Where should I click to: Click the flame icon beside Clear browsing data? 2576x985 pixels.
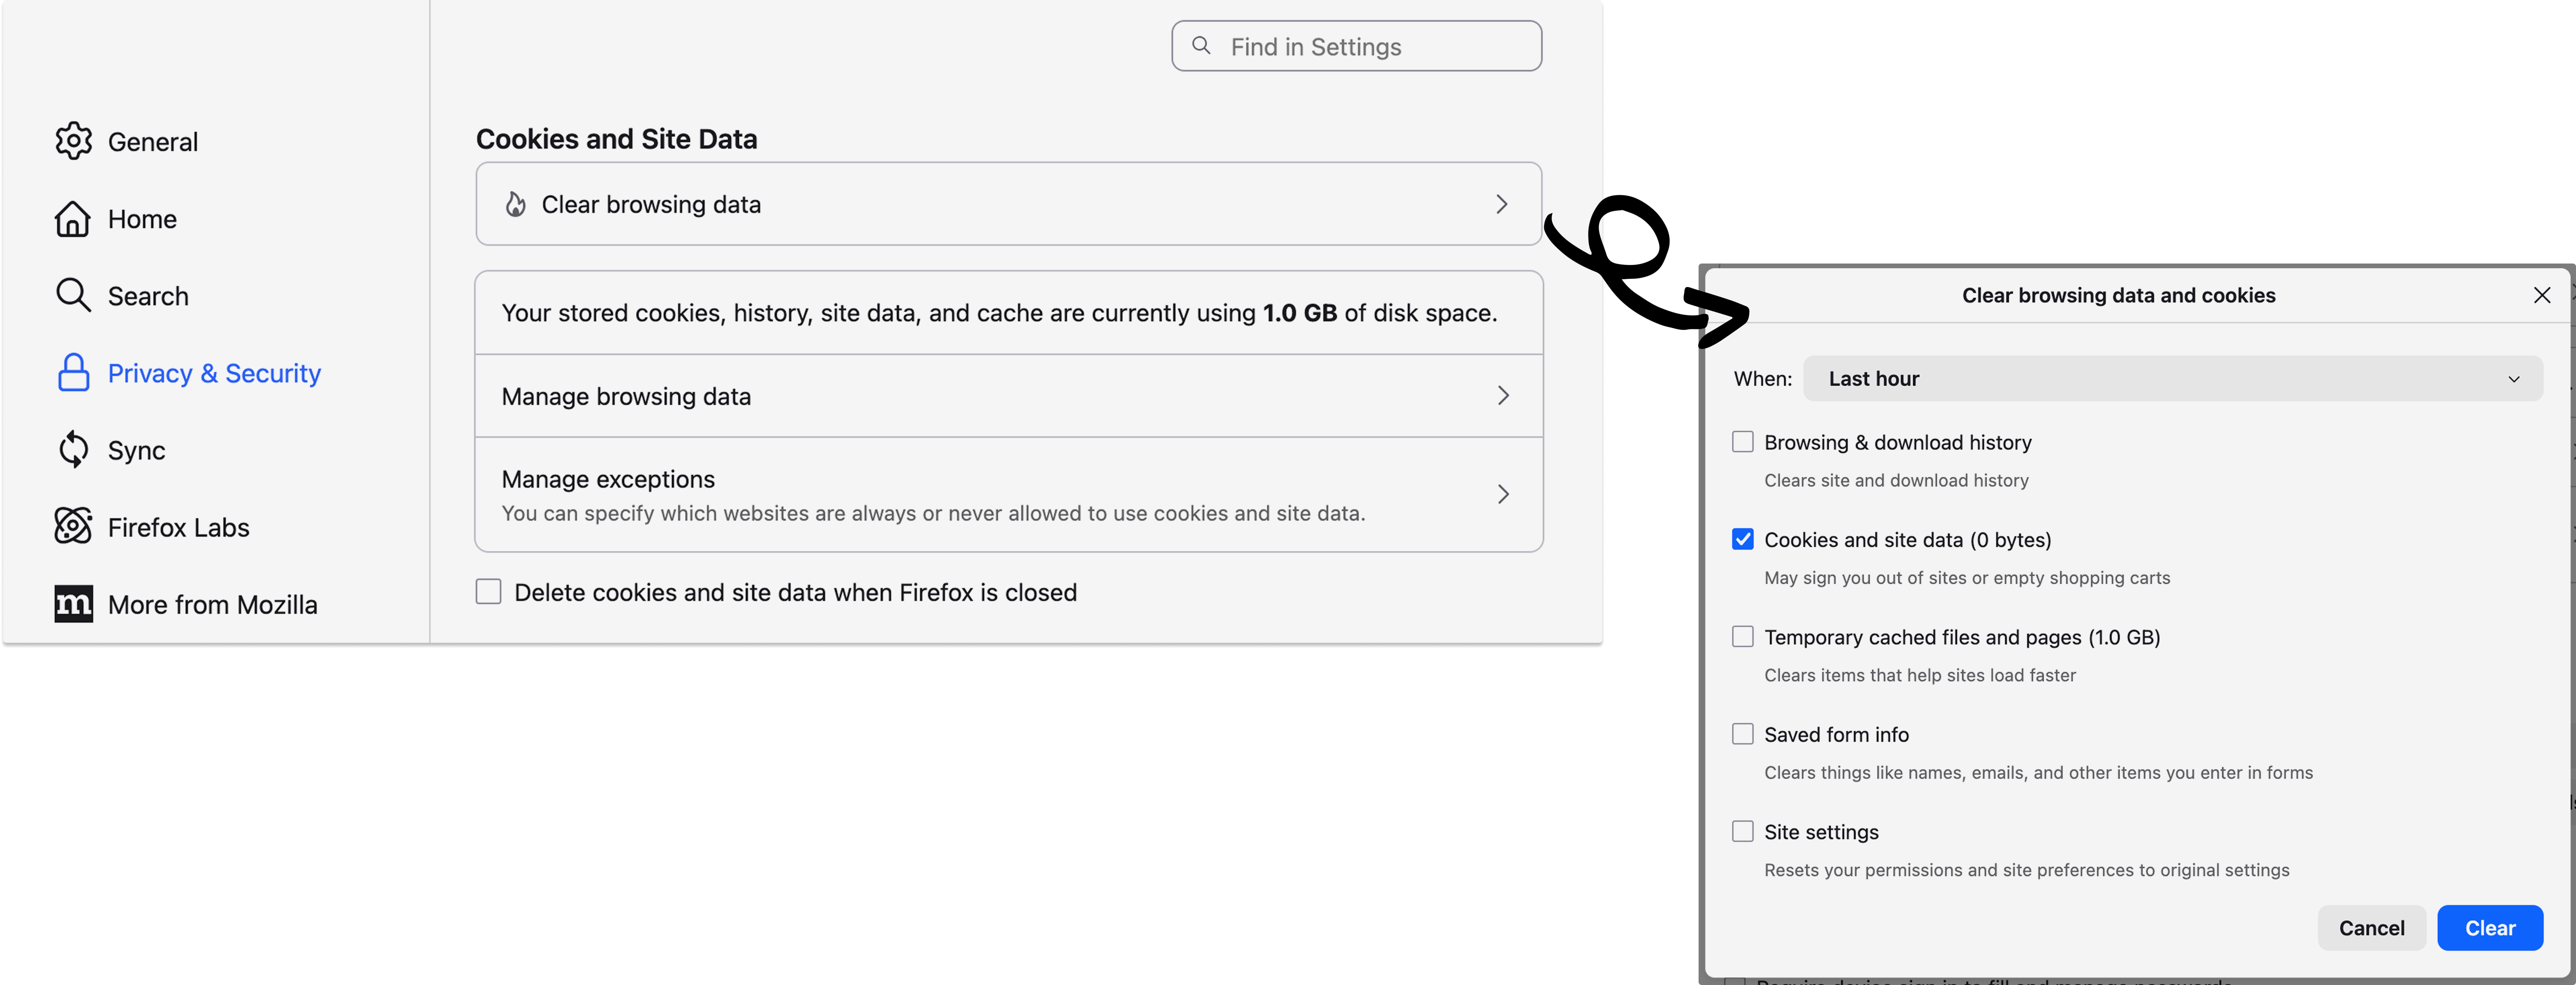[x=516, y=204]
